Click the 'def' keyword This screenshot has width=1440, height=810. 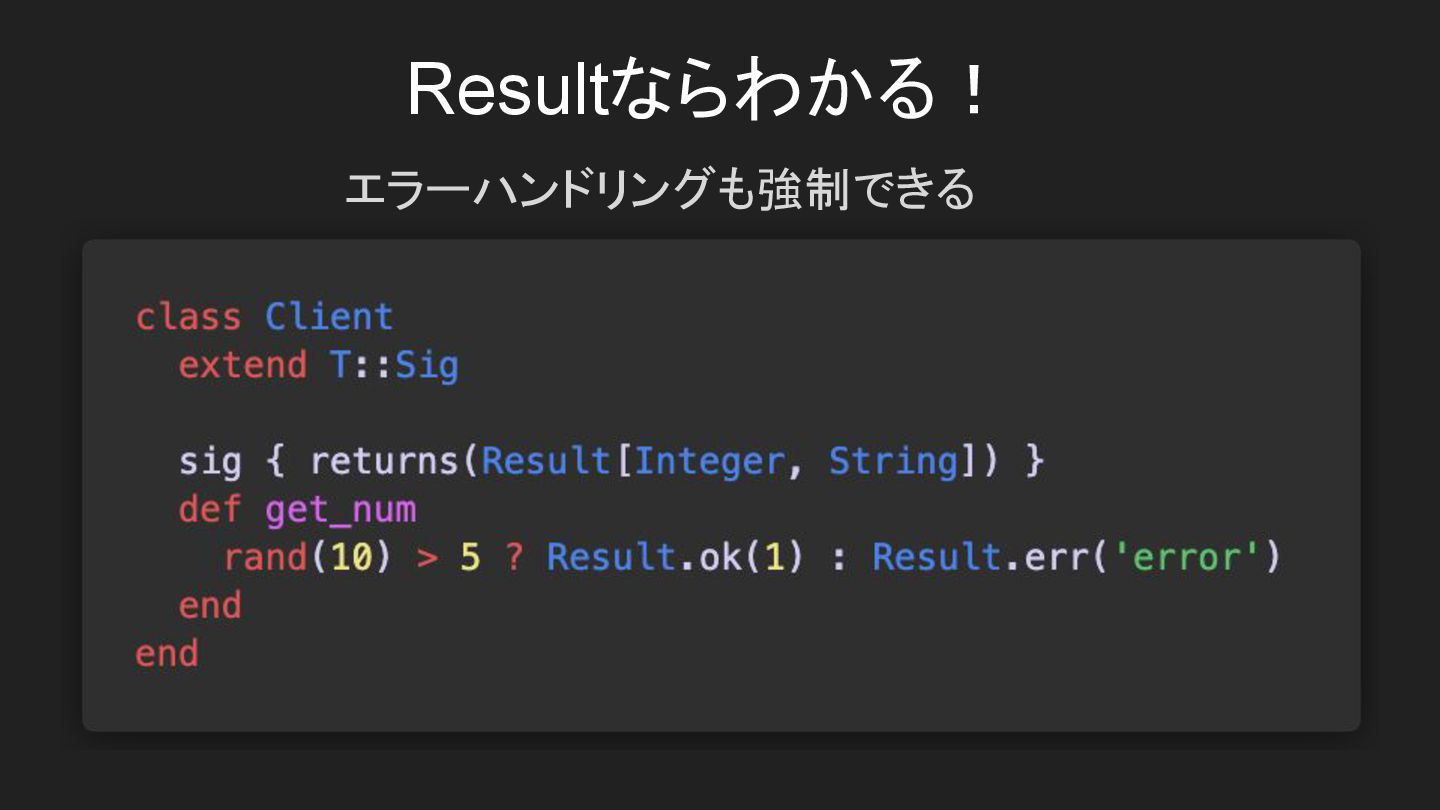[210, 509]
